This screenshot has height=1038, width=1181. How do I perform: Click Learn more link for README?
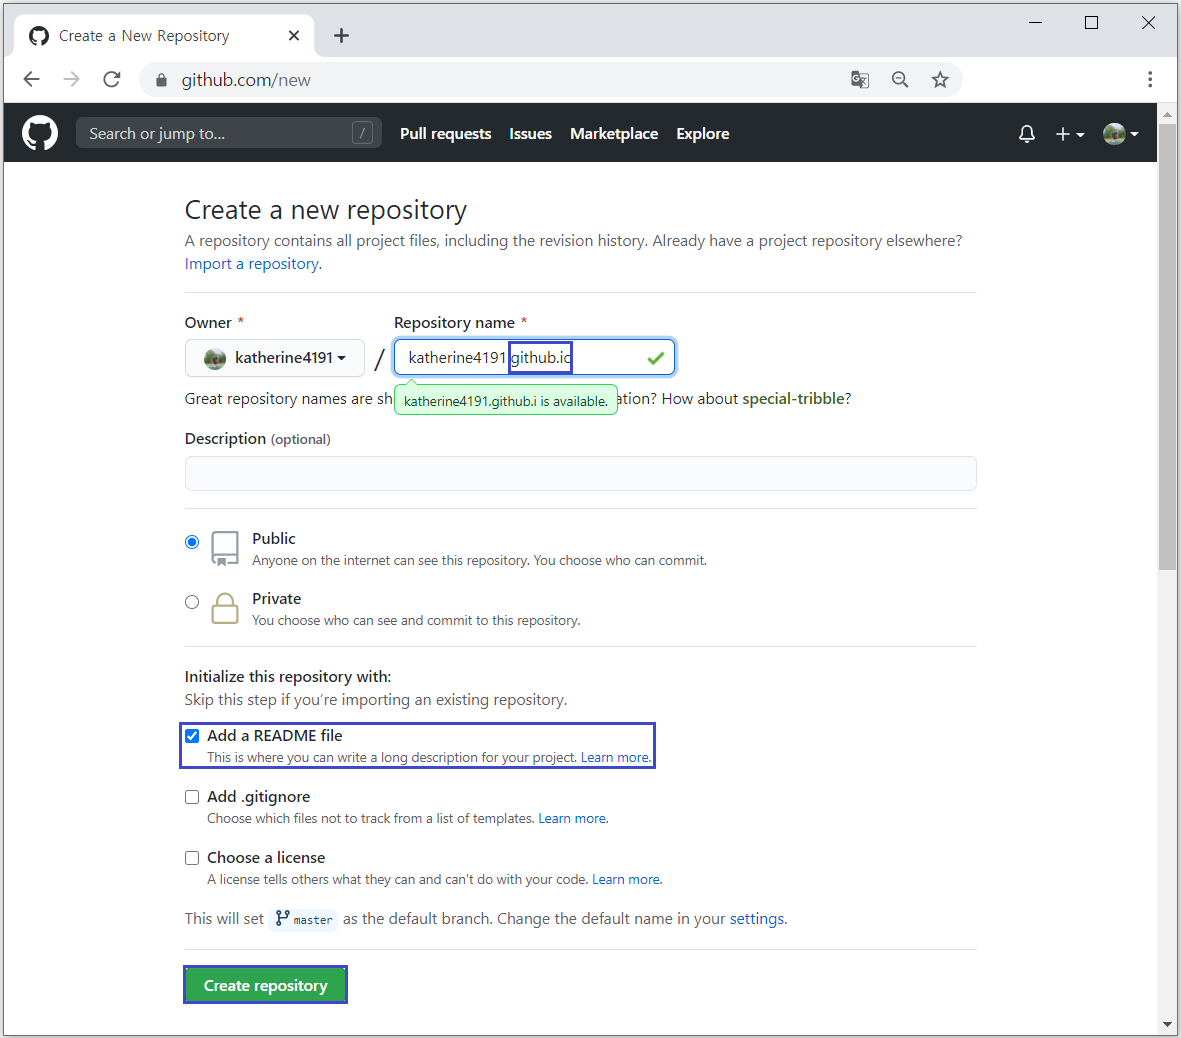click(615, 758)
